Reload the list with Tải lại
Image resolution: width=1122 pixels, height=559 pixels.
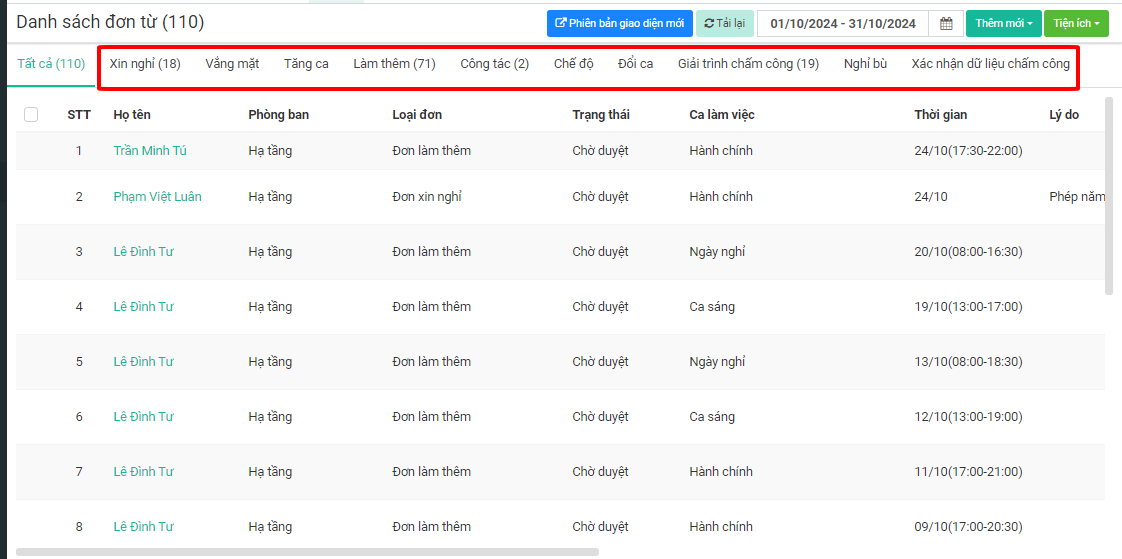tap(724, 24)
